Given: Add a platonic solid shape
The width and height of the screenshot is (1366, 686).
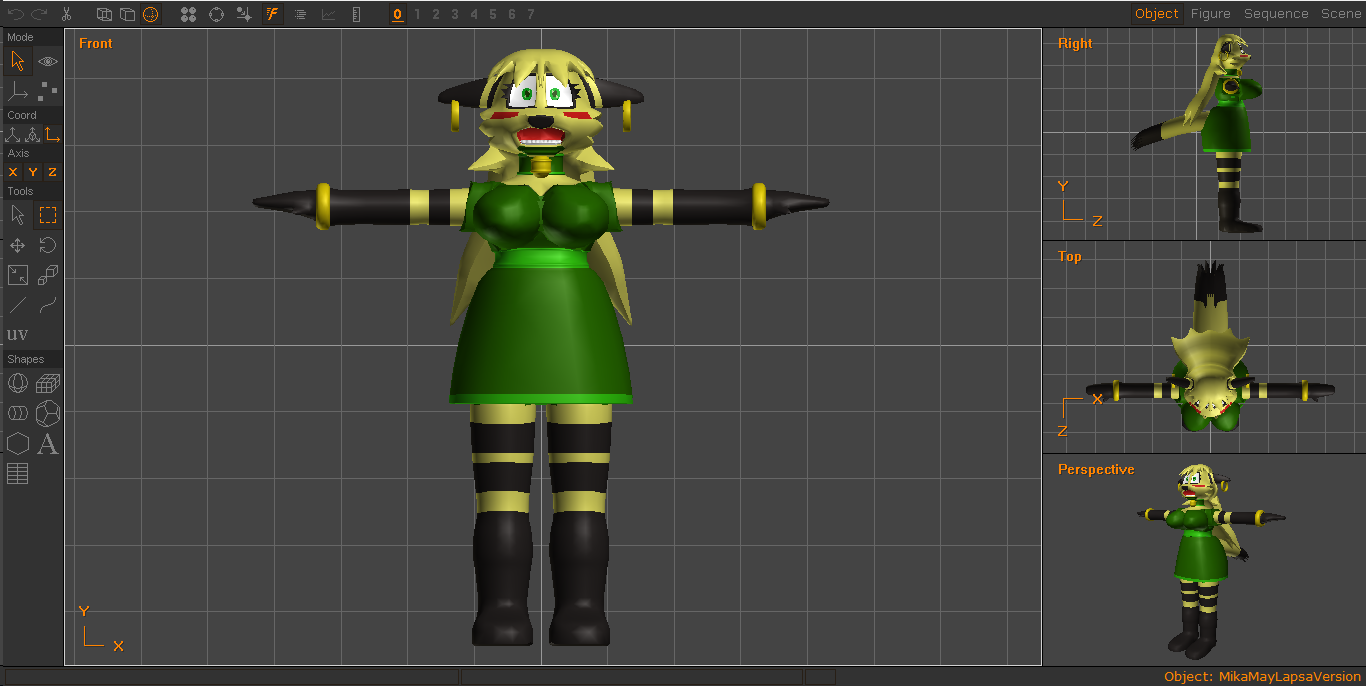Looking at the screenshot, I should pyautogui.click(x=48, y=413).
